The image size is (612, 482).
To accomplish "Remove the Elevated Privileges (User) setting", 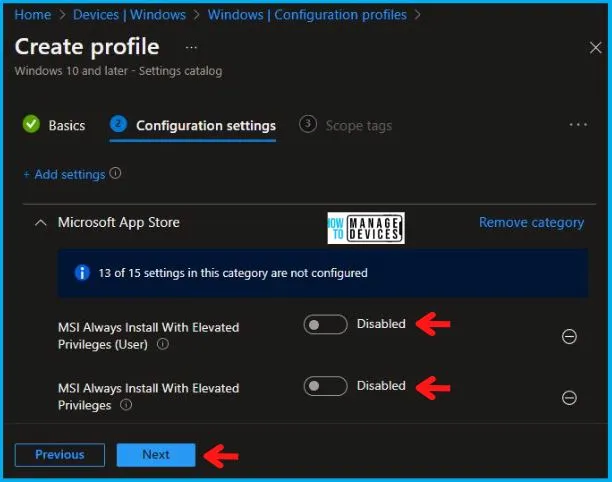I will coord(569,336).
